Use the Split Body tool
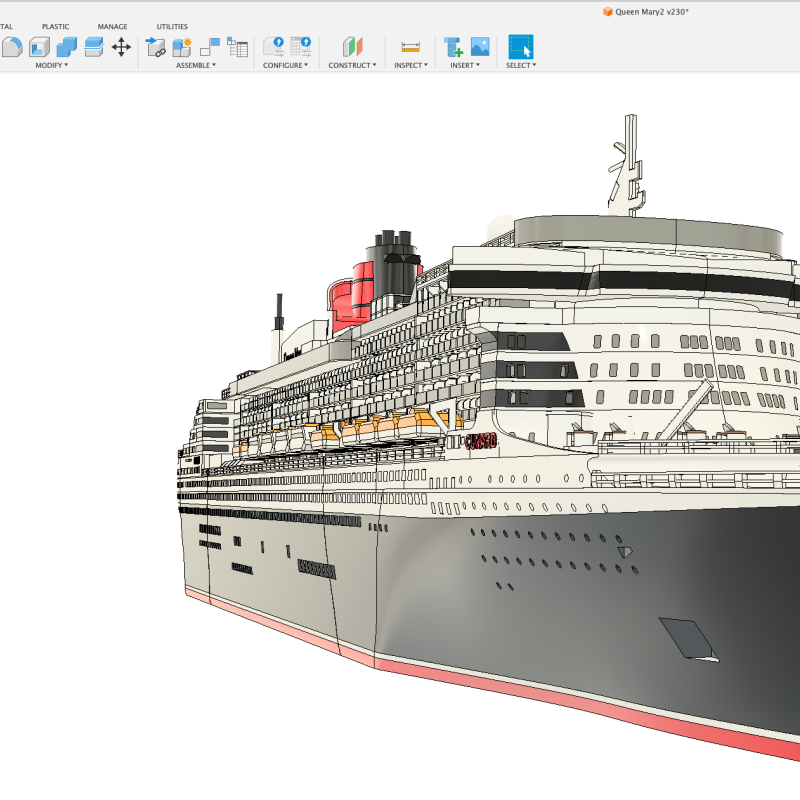Viewport: 800px width, 800px height. [93, 47]
